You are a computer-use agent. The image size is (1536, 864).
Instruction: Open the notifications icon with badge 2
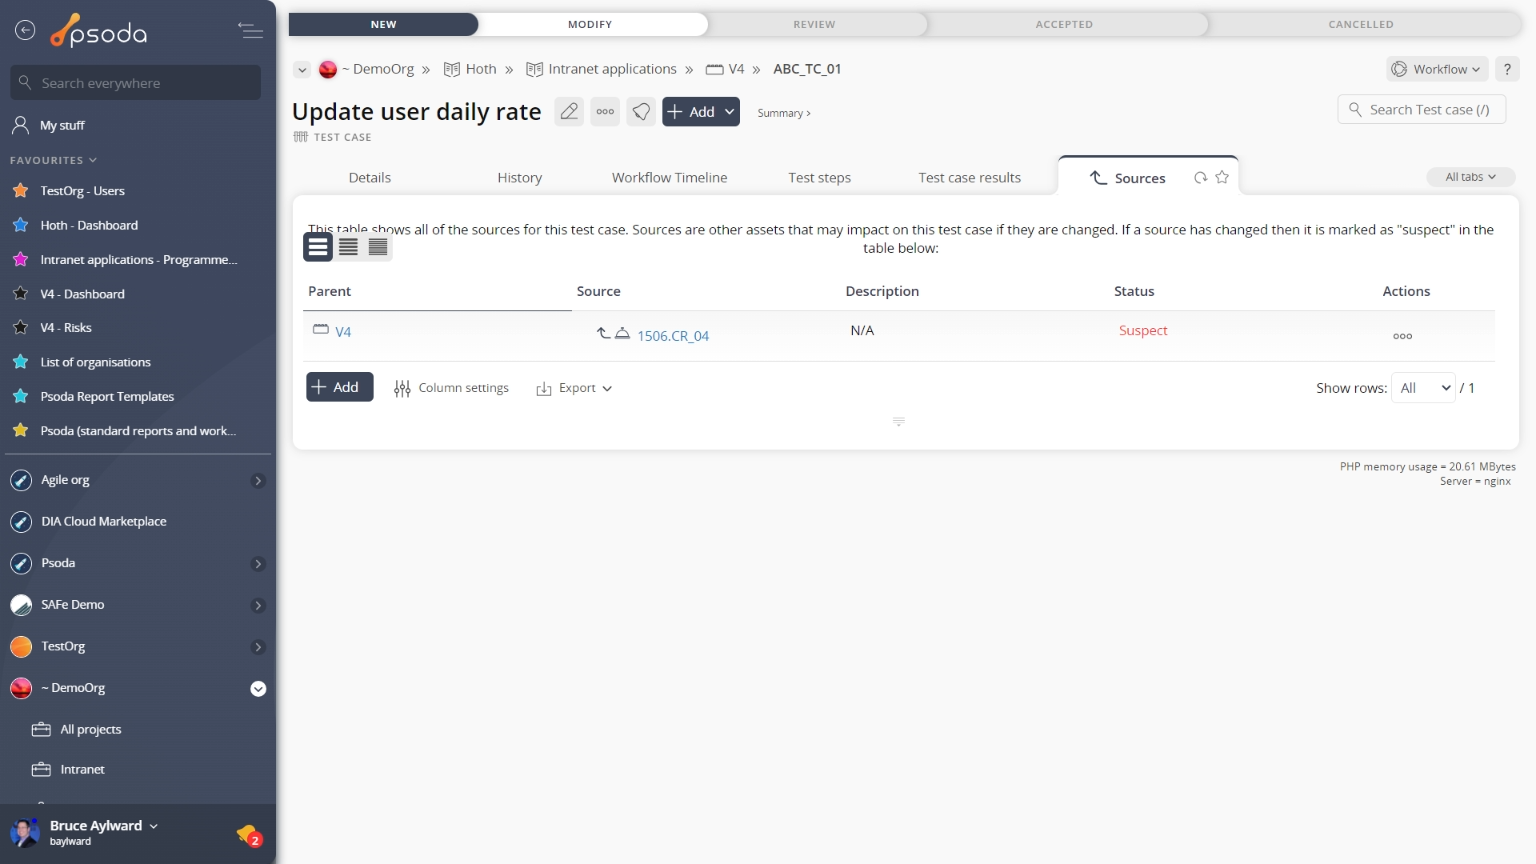click(x=248, y=834)
